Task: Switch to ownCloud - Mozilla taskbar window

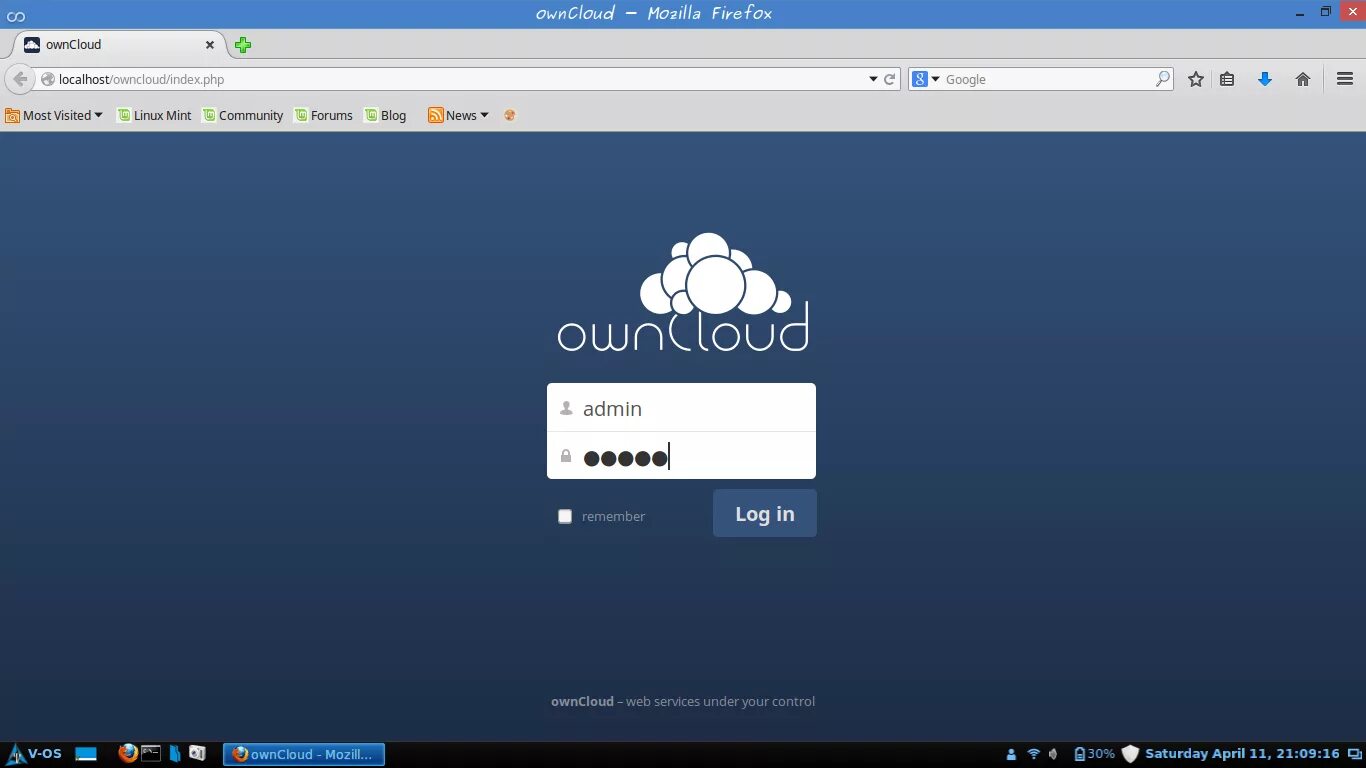Action: pos(303,754)
